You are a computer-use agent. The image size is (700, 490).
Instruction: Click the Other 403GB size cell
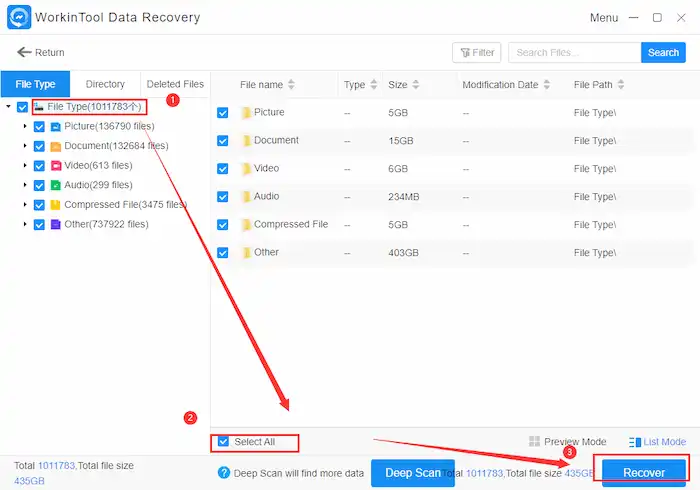[403, 253]
